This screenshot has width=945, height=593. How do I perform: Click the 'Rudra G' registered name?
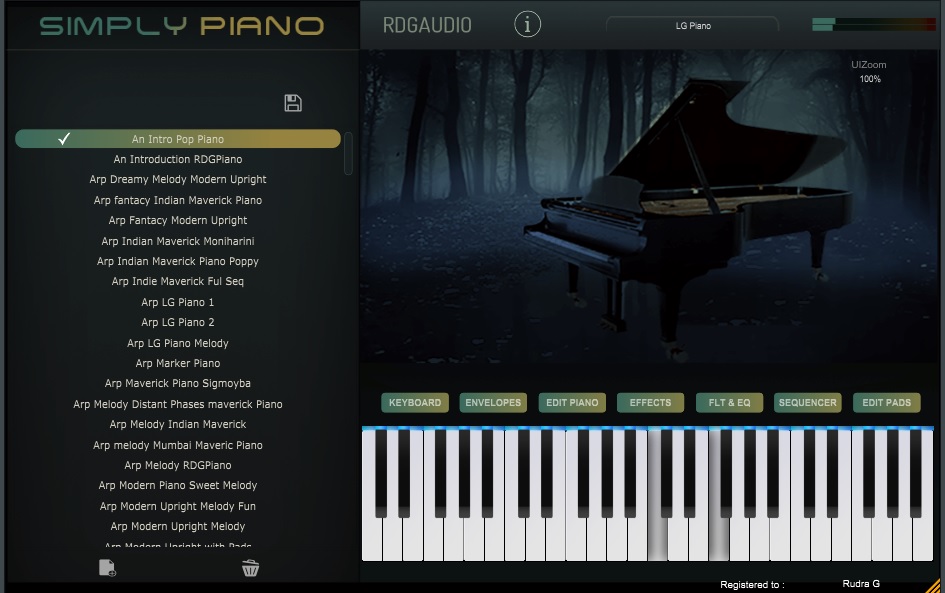(861, 583)
